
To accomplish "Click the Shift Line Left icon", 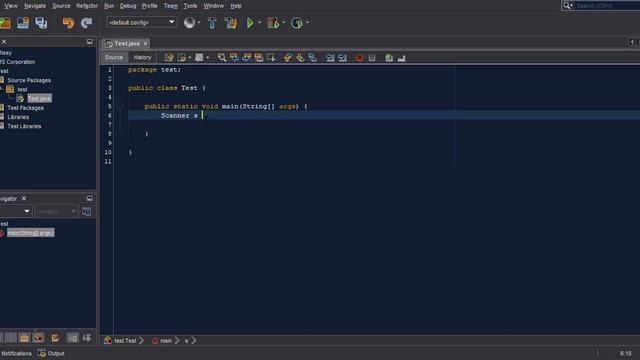I will pyautogui.click(x=330, y=58).
